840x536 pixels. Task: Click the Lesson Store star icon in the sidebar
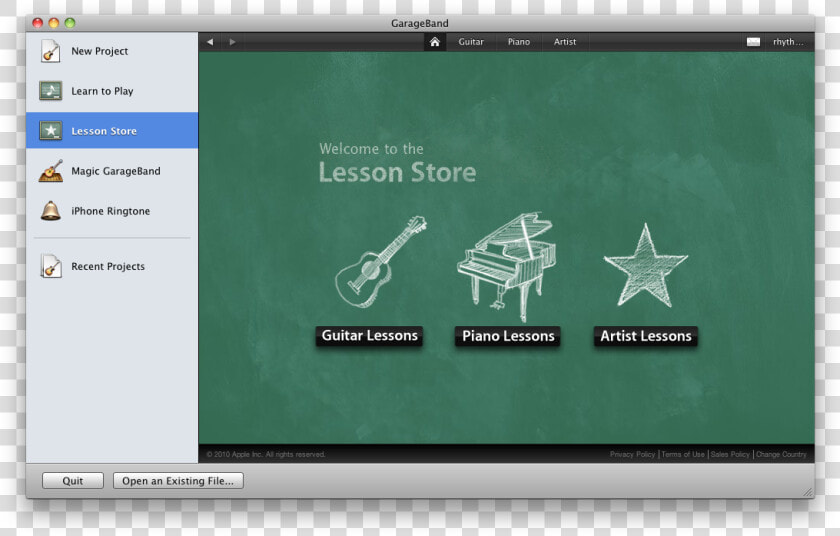click(x=50, y=131)
